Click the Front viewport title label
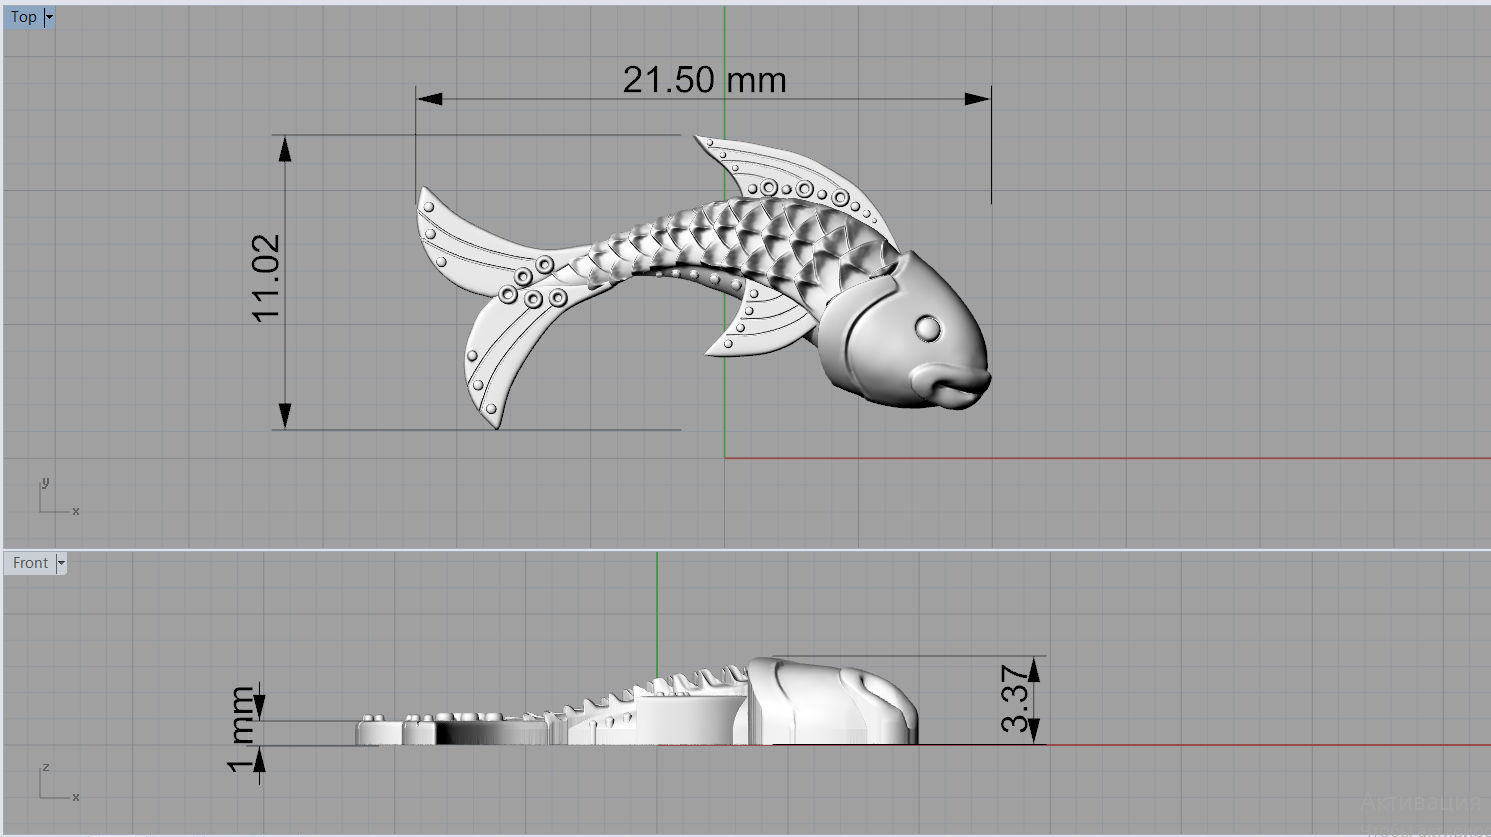Viewport: 1491px width, 837px height. 30,563
